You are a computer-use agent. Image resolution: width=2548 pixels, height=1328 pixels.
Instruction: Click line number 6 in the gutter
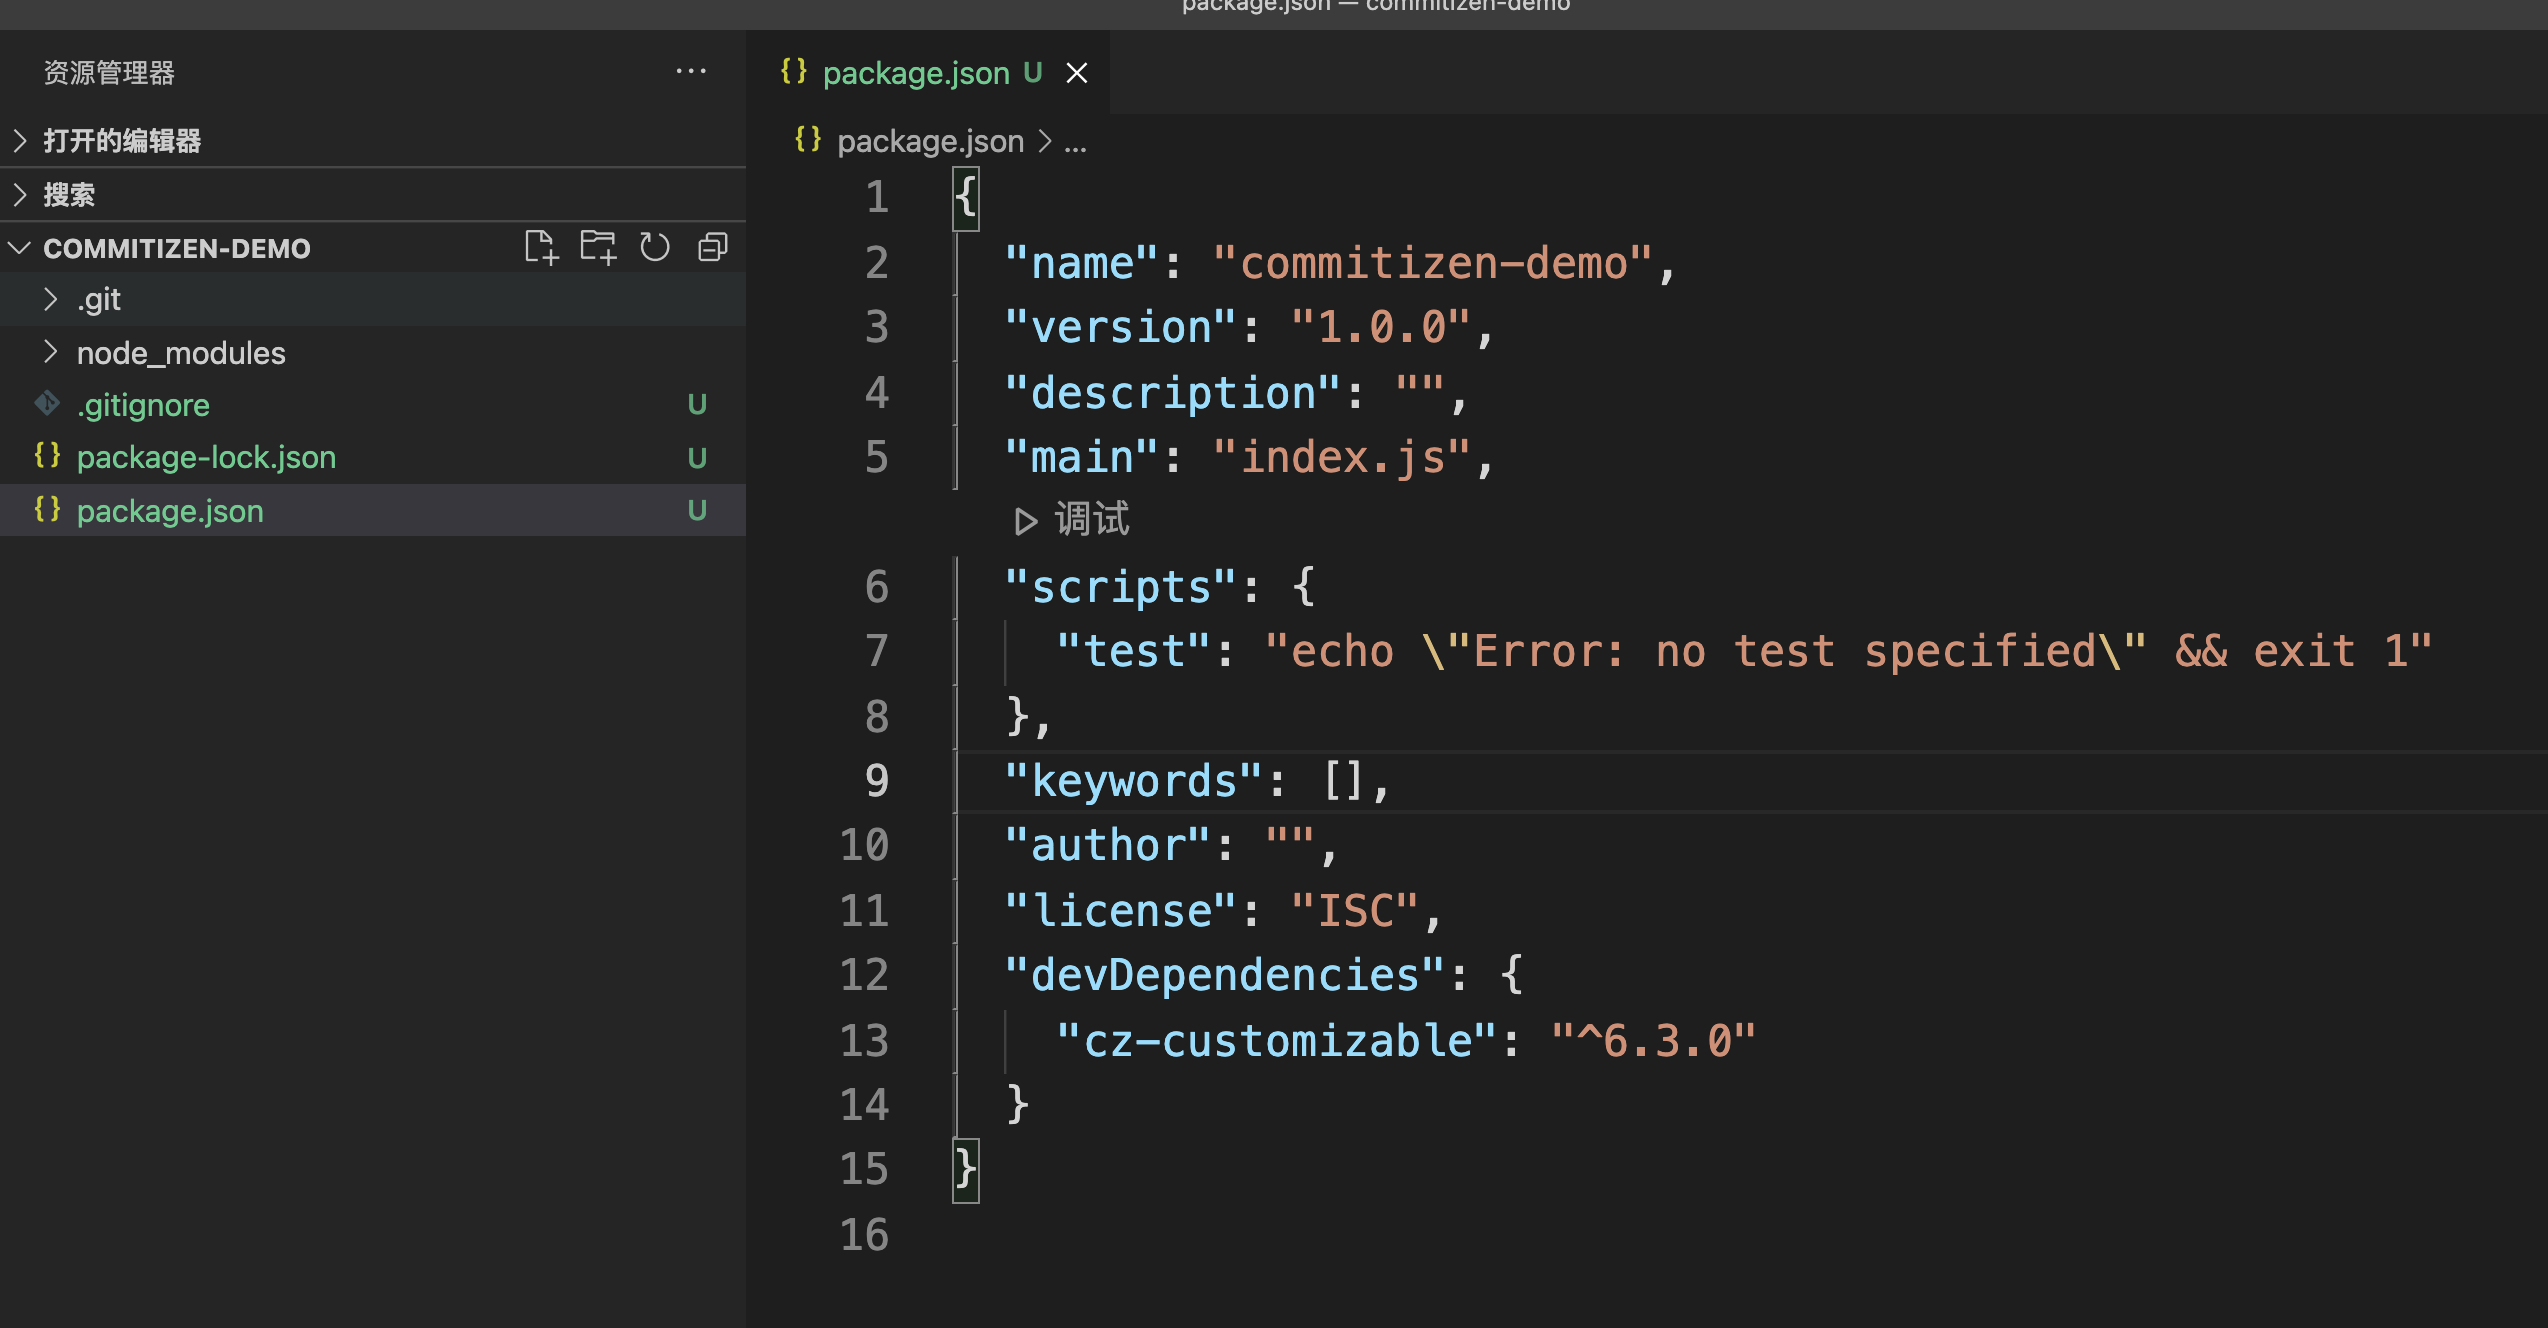(876, 587)
